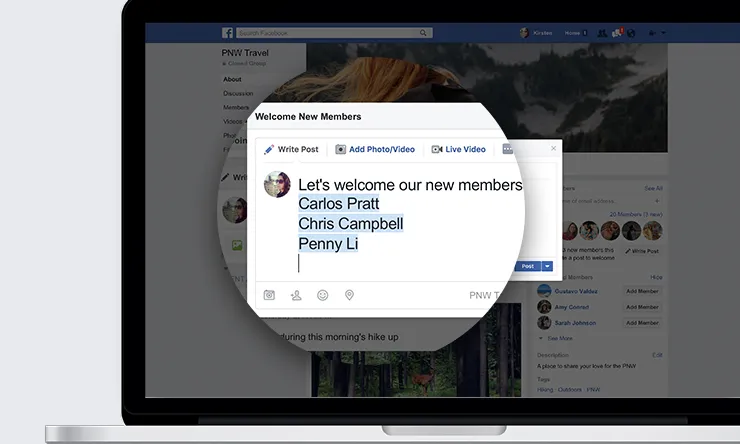Select Members in the group sidebar
Image resolution: width=740 pixels, height=444 pixels.
pos(236,108)
